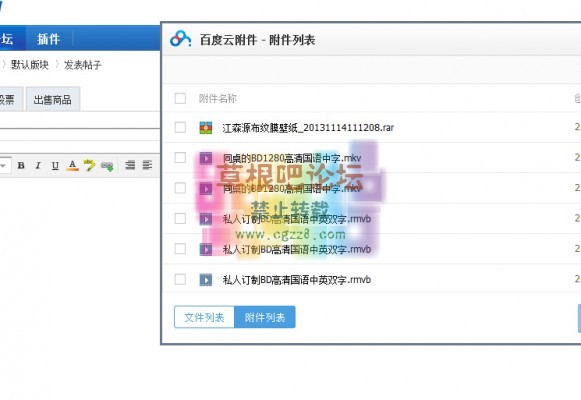The image size is (581, 400).
Task: Click the video icon beside the second 同桌的 mkv file
Action: pos(206,189)
